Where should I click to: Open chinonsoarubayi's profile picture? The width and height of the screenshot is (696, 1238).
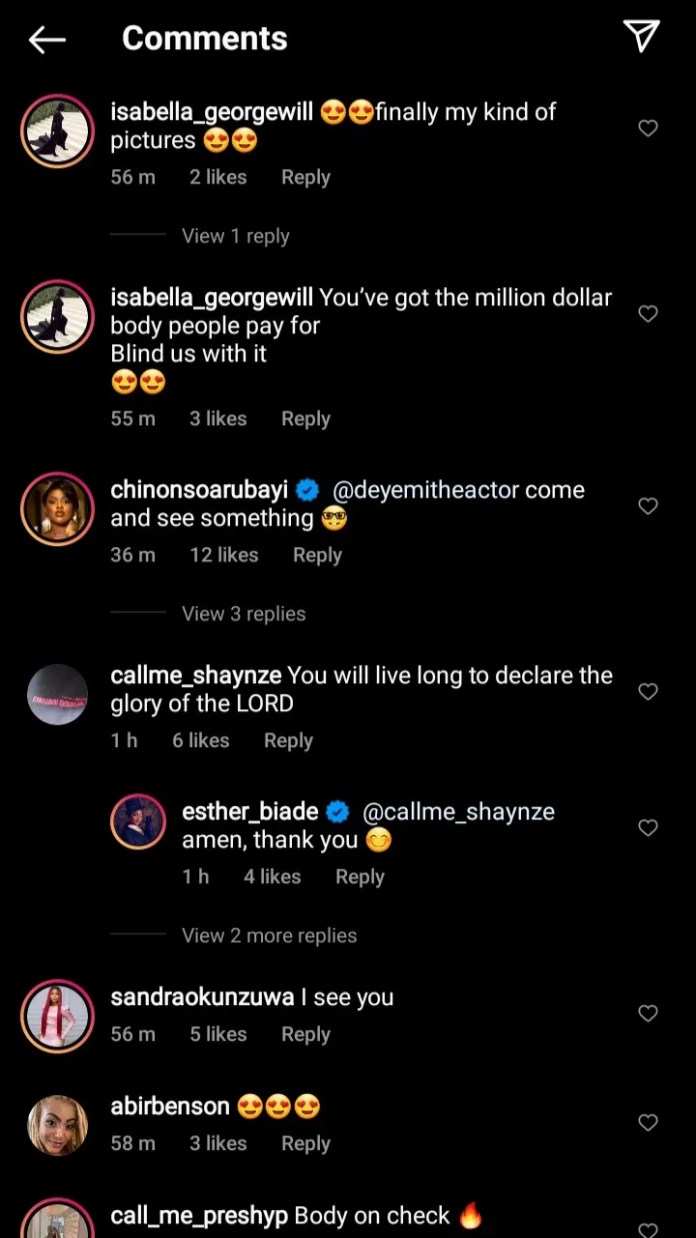[x=57, y=509]
